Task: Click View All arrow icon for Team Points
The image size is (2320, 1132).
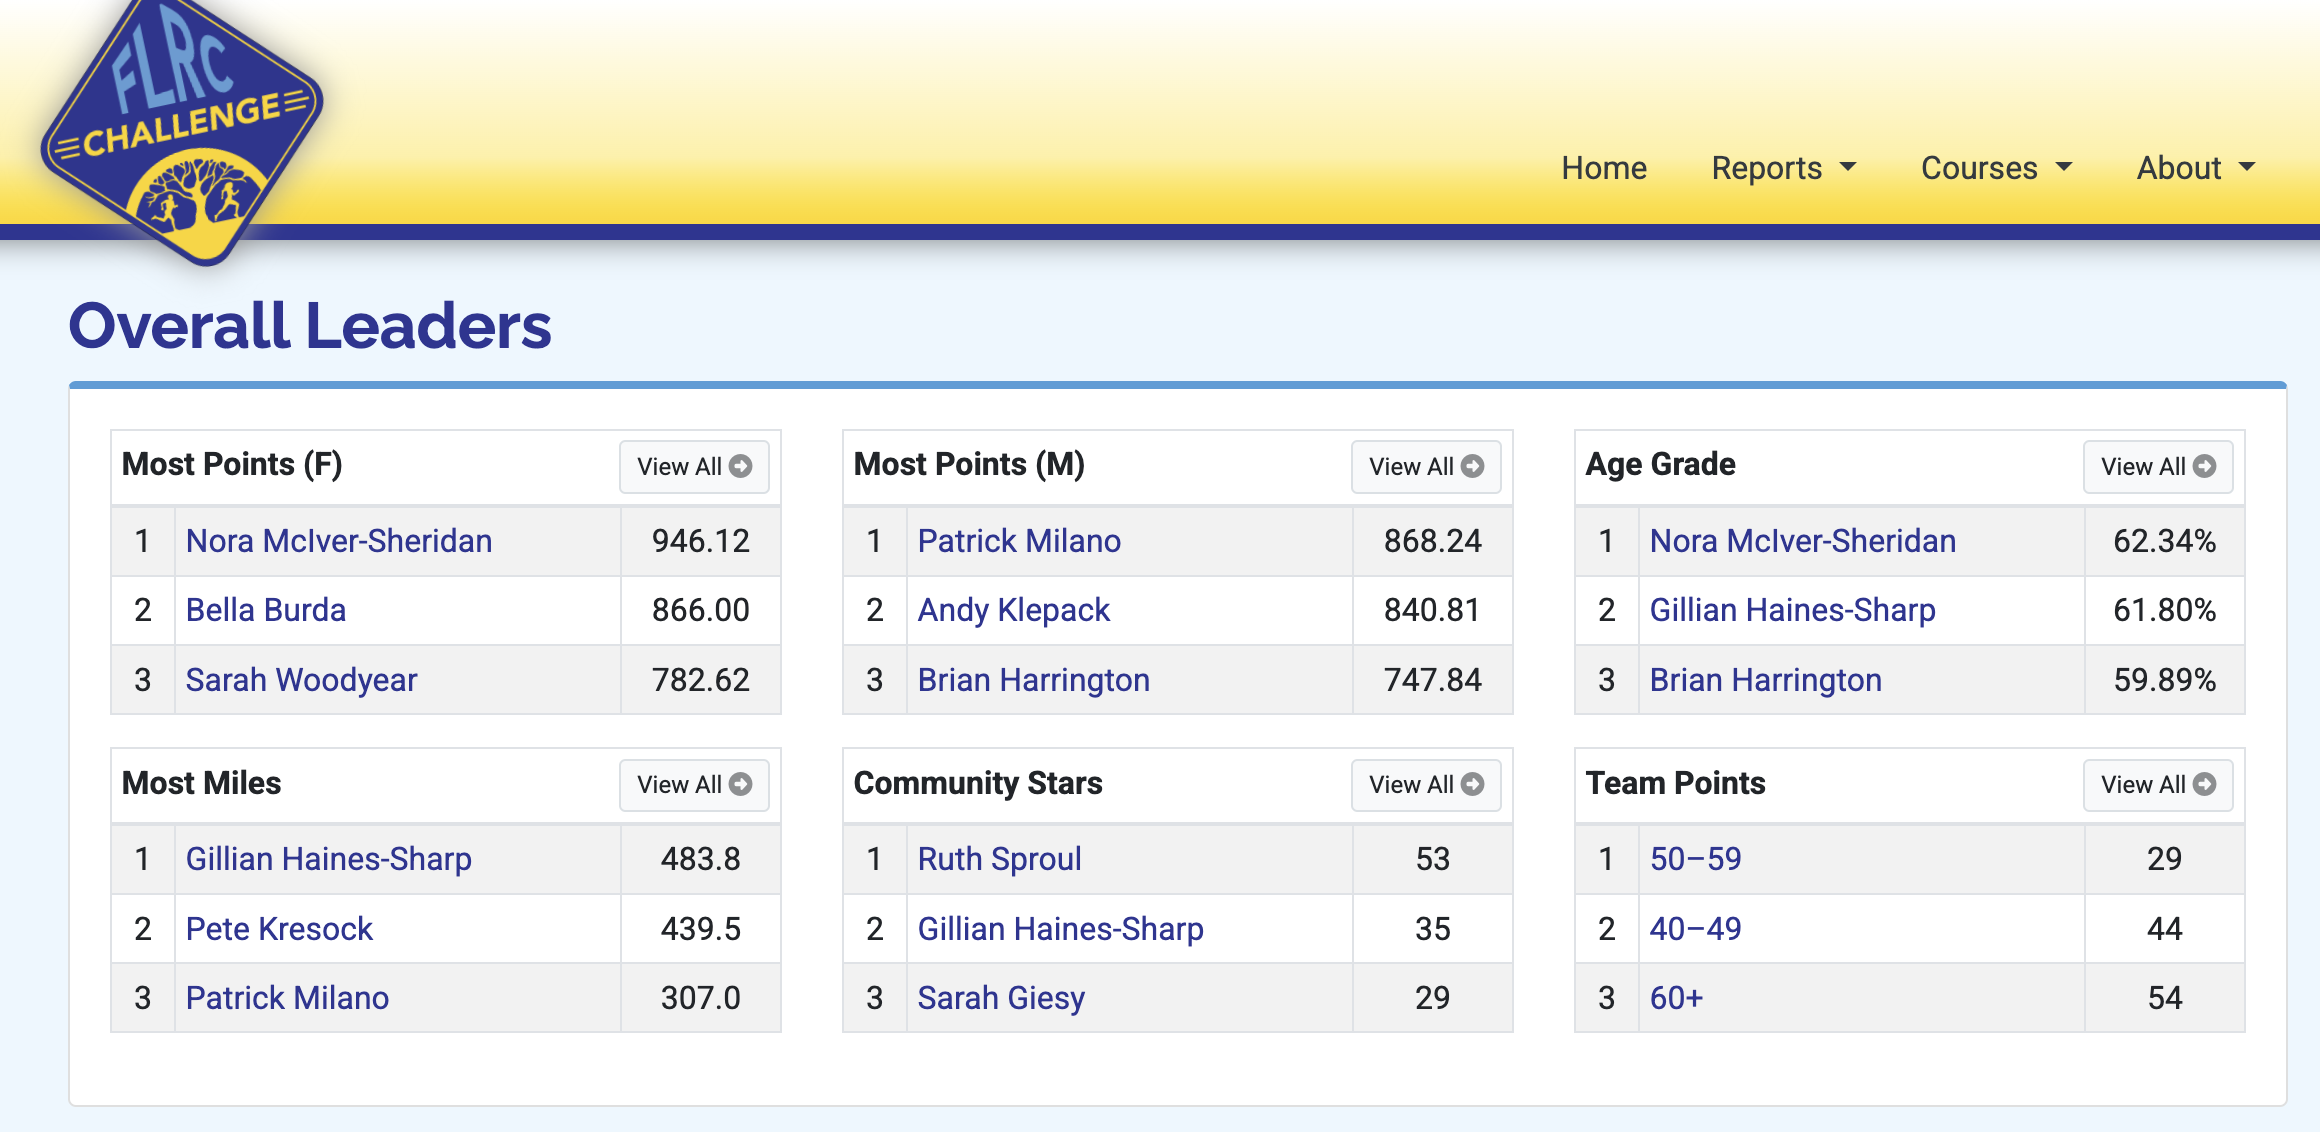Action: [2205, 784]
